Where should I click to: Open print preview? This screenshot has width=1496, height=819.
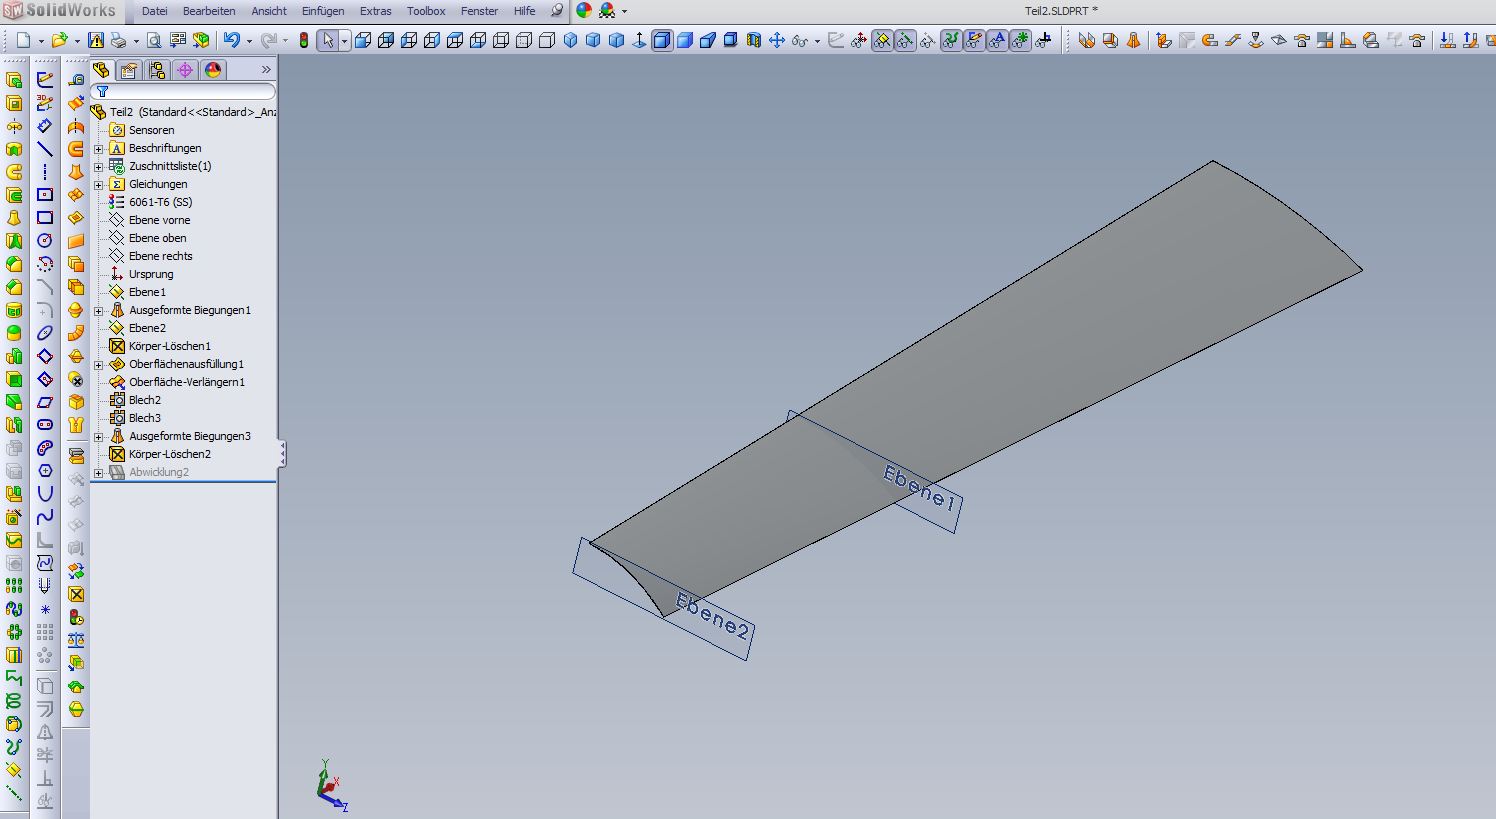153,40
